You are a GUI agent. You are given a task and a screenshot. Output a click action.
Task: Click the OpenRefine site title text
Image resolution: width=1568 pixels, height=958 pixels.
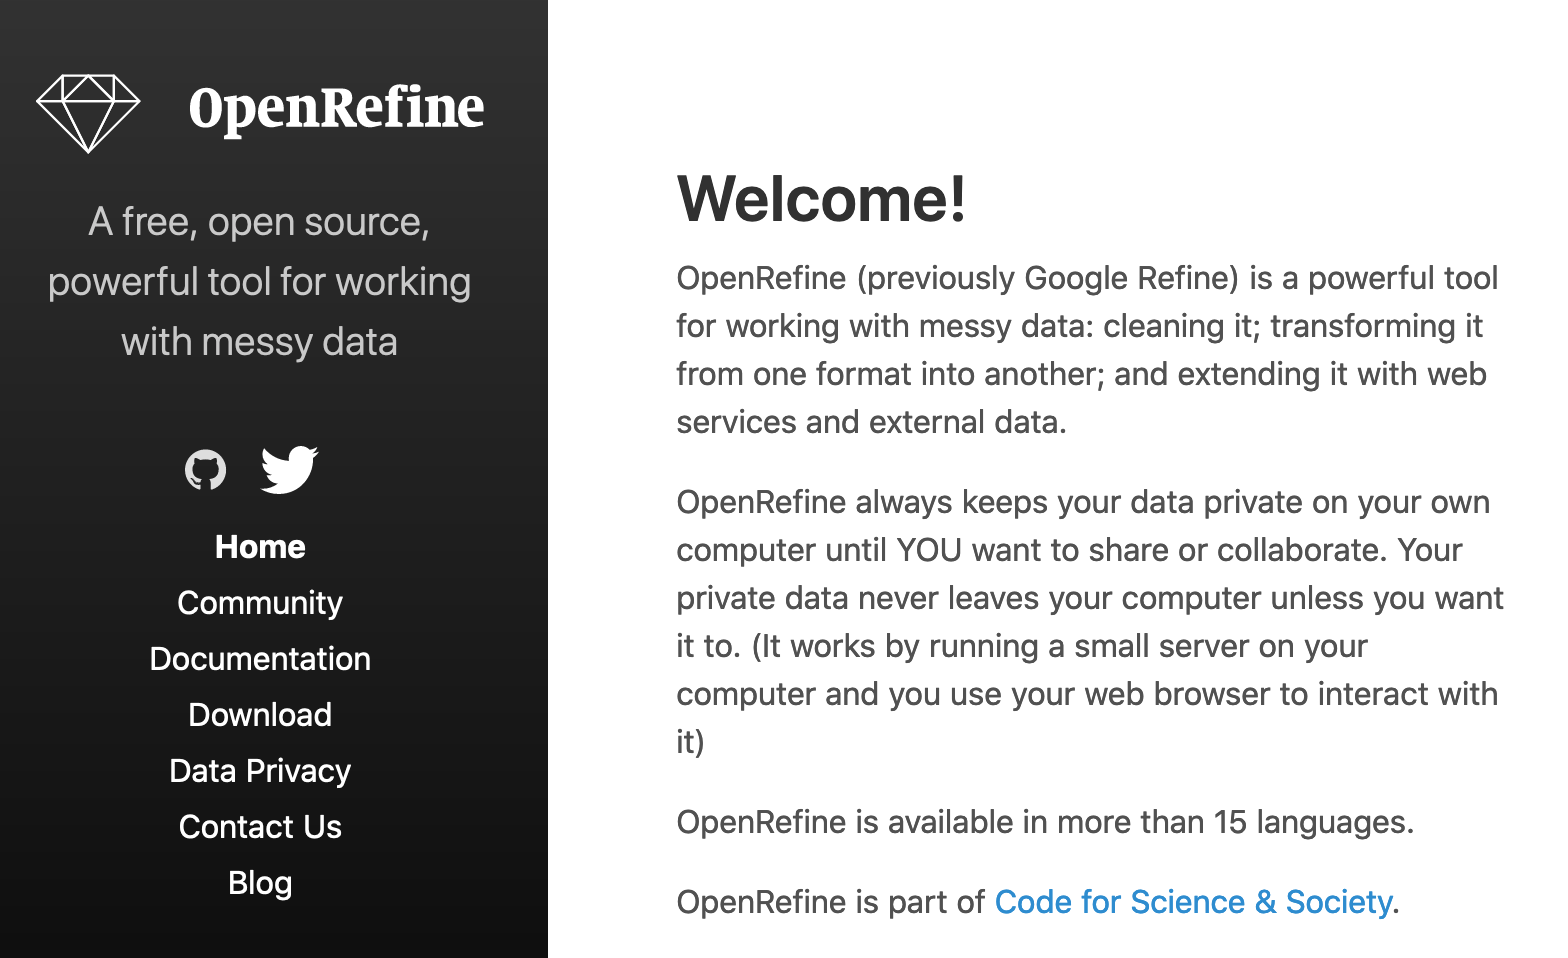pos(336,109)
